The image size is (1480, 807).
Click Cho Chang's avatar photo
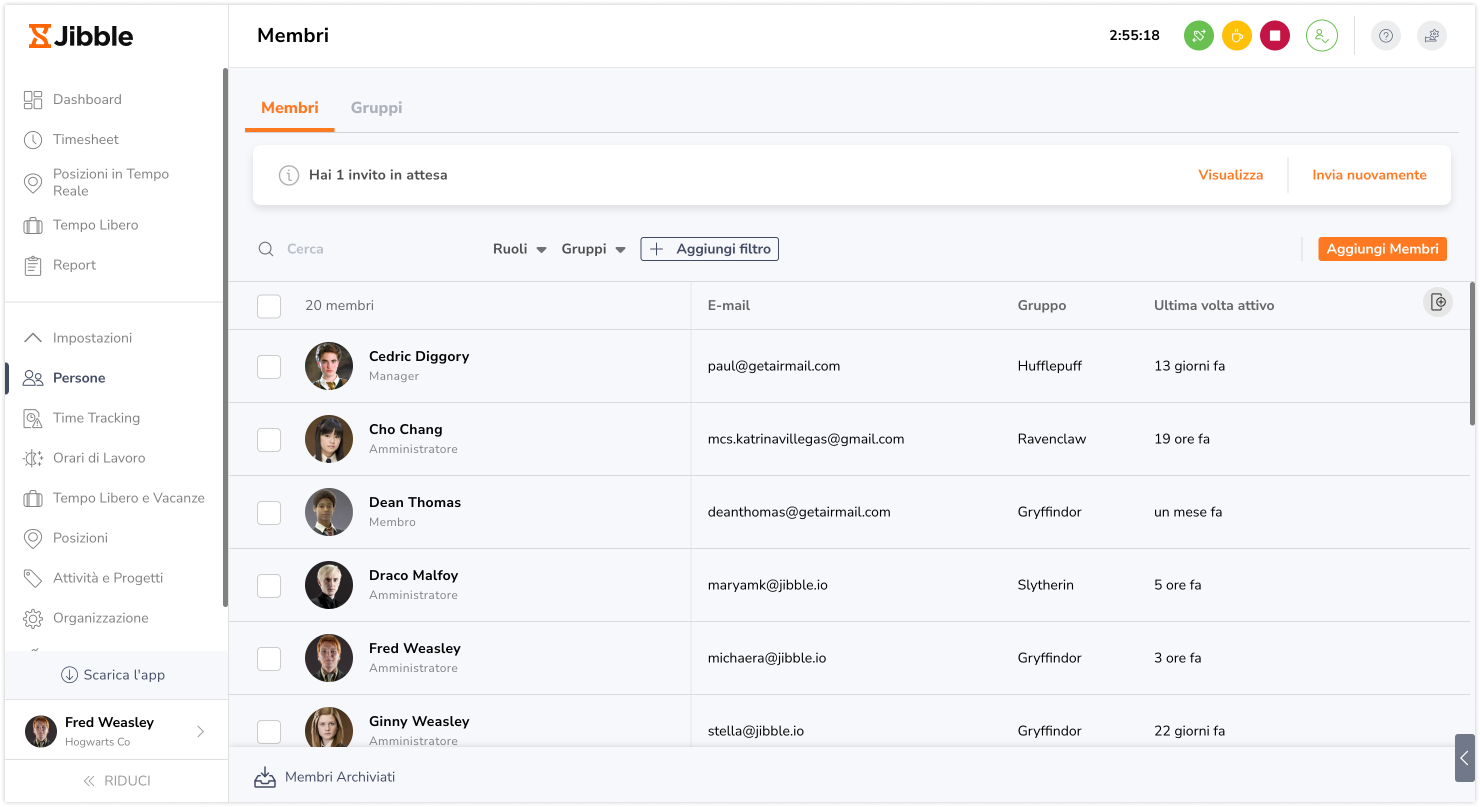(329, 439)
